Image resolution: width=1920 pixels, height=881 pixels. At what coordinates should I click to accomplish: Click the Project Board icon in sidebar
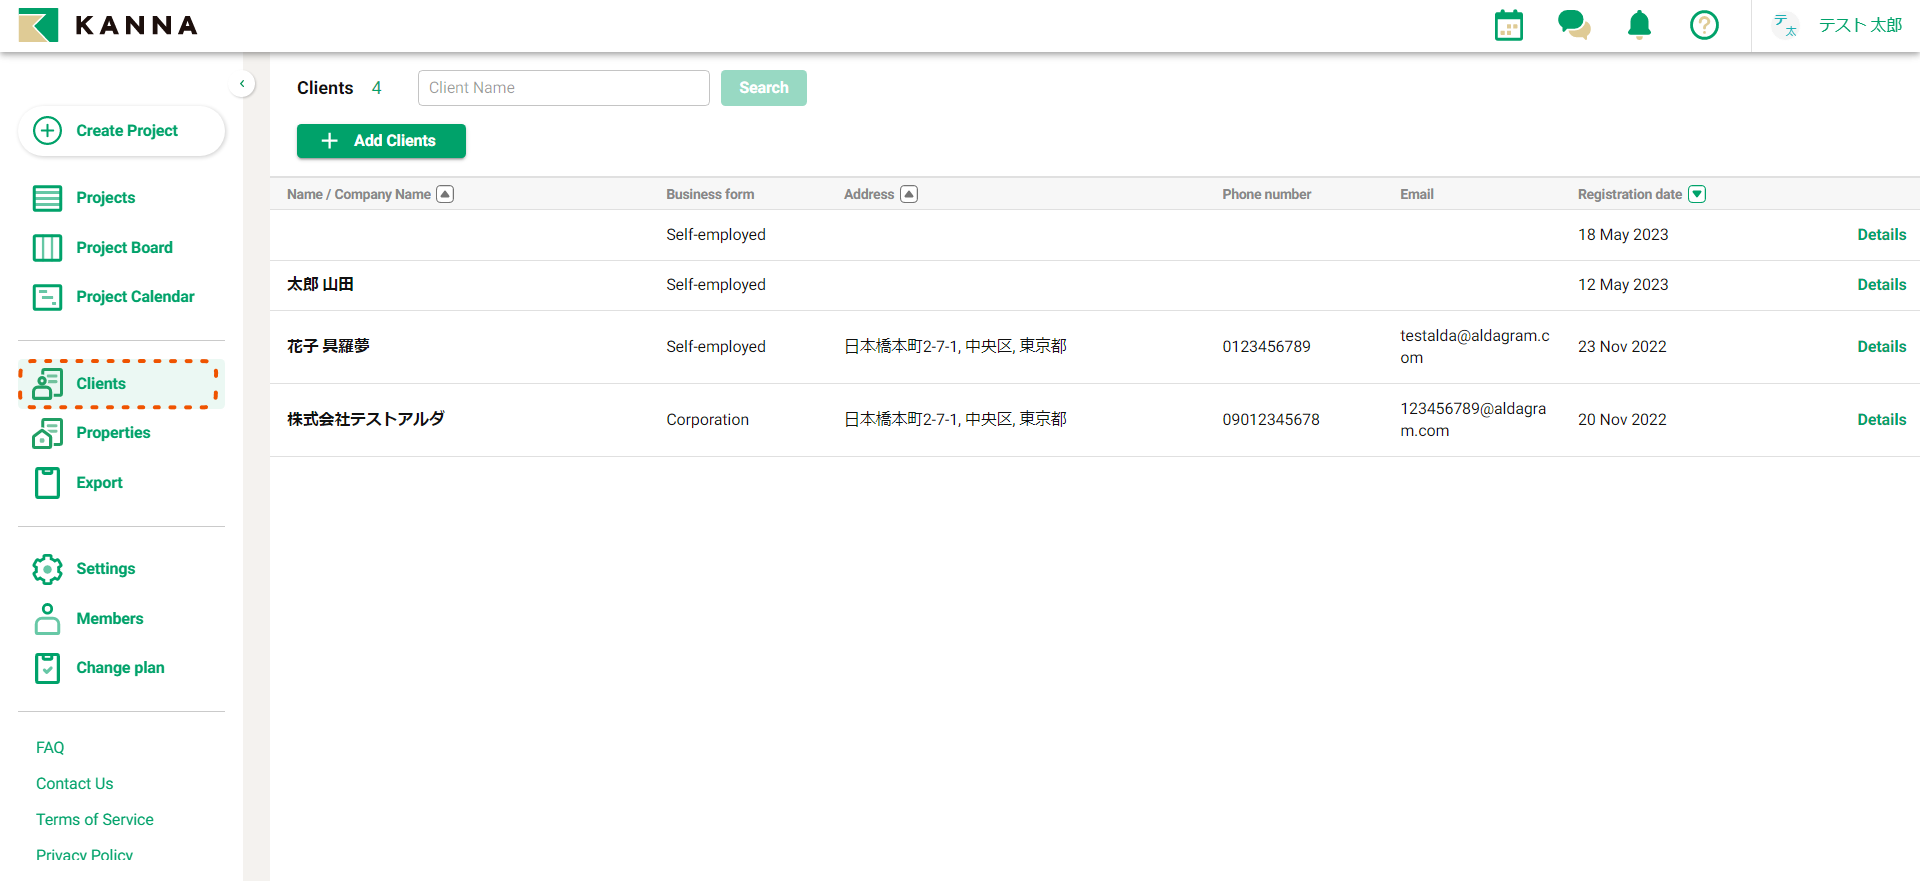(47, 248)
